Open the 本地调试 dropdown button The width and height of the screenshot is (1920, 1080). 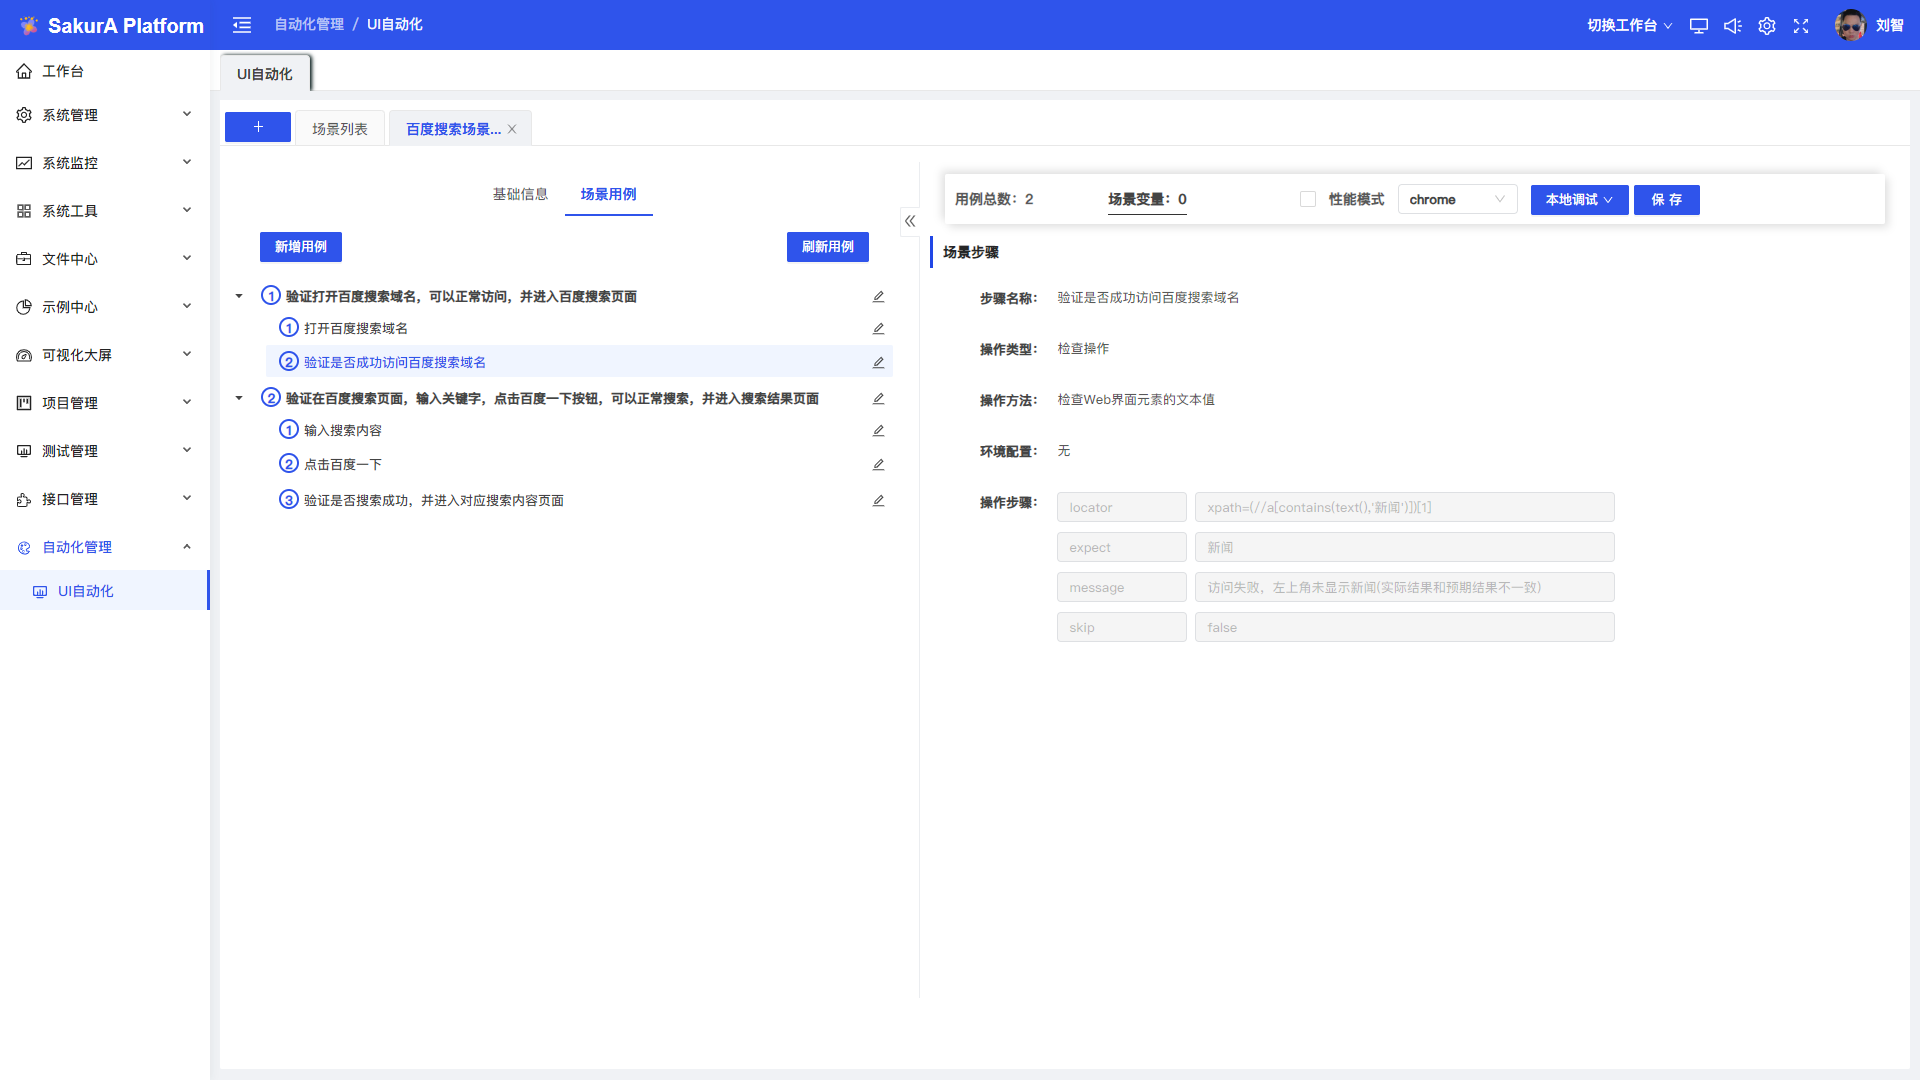pos(1579,200)
